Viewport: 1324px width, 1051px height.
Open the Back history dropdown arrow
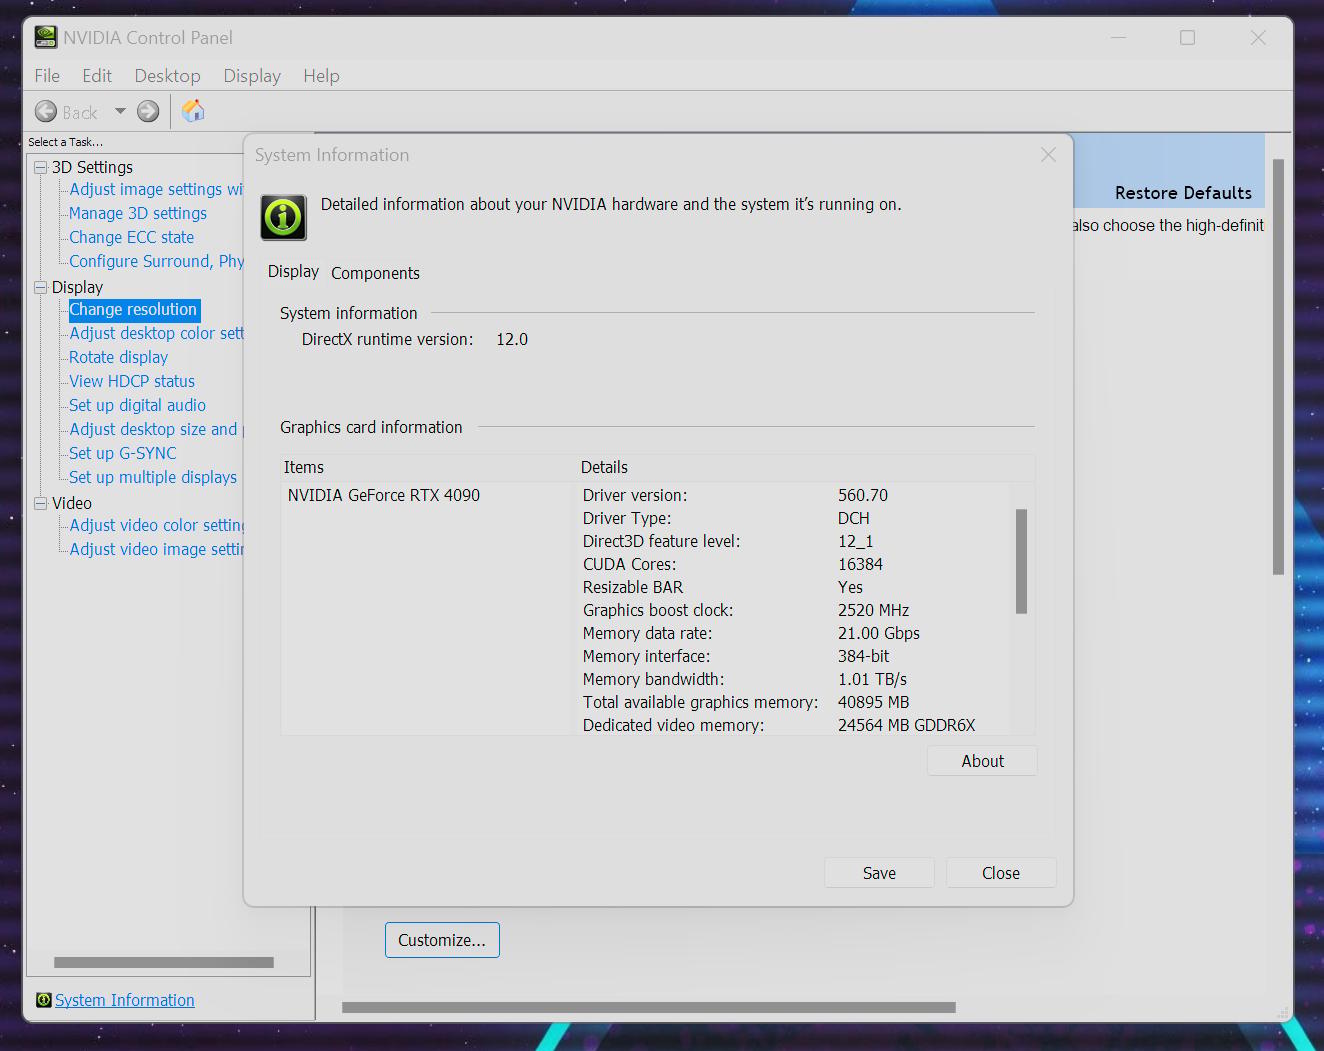click(x=120, y=111)
